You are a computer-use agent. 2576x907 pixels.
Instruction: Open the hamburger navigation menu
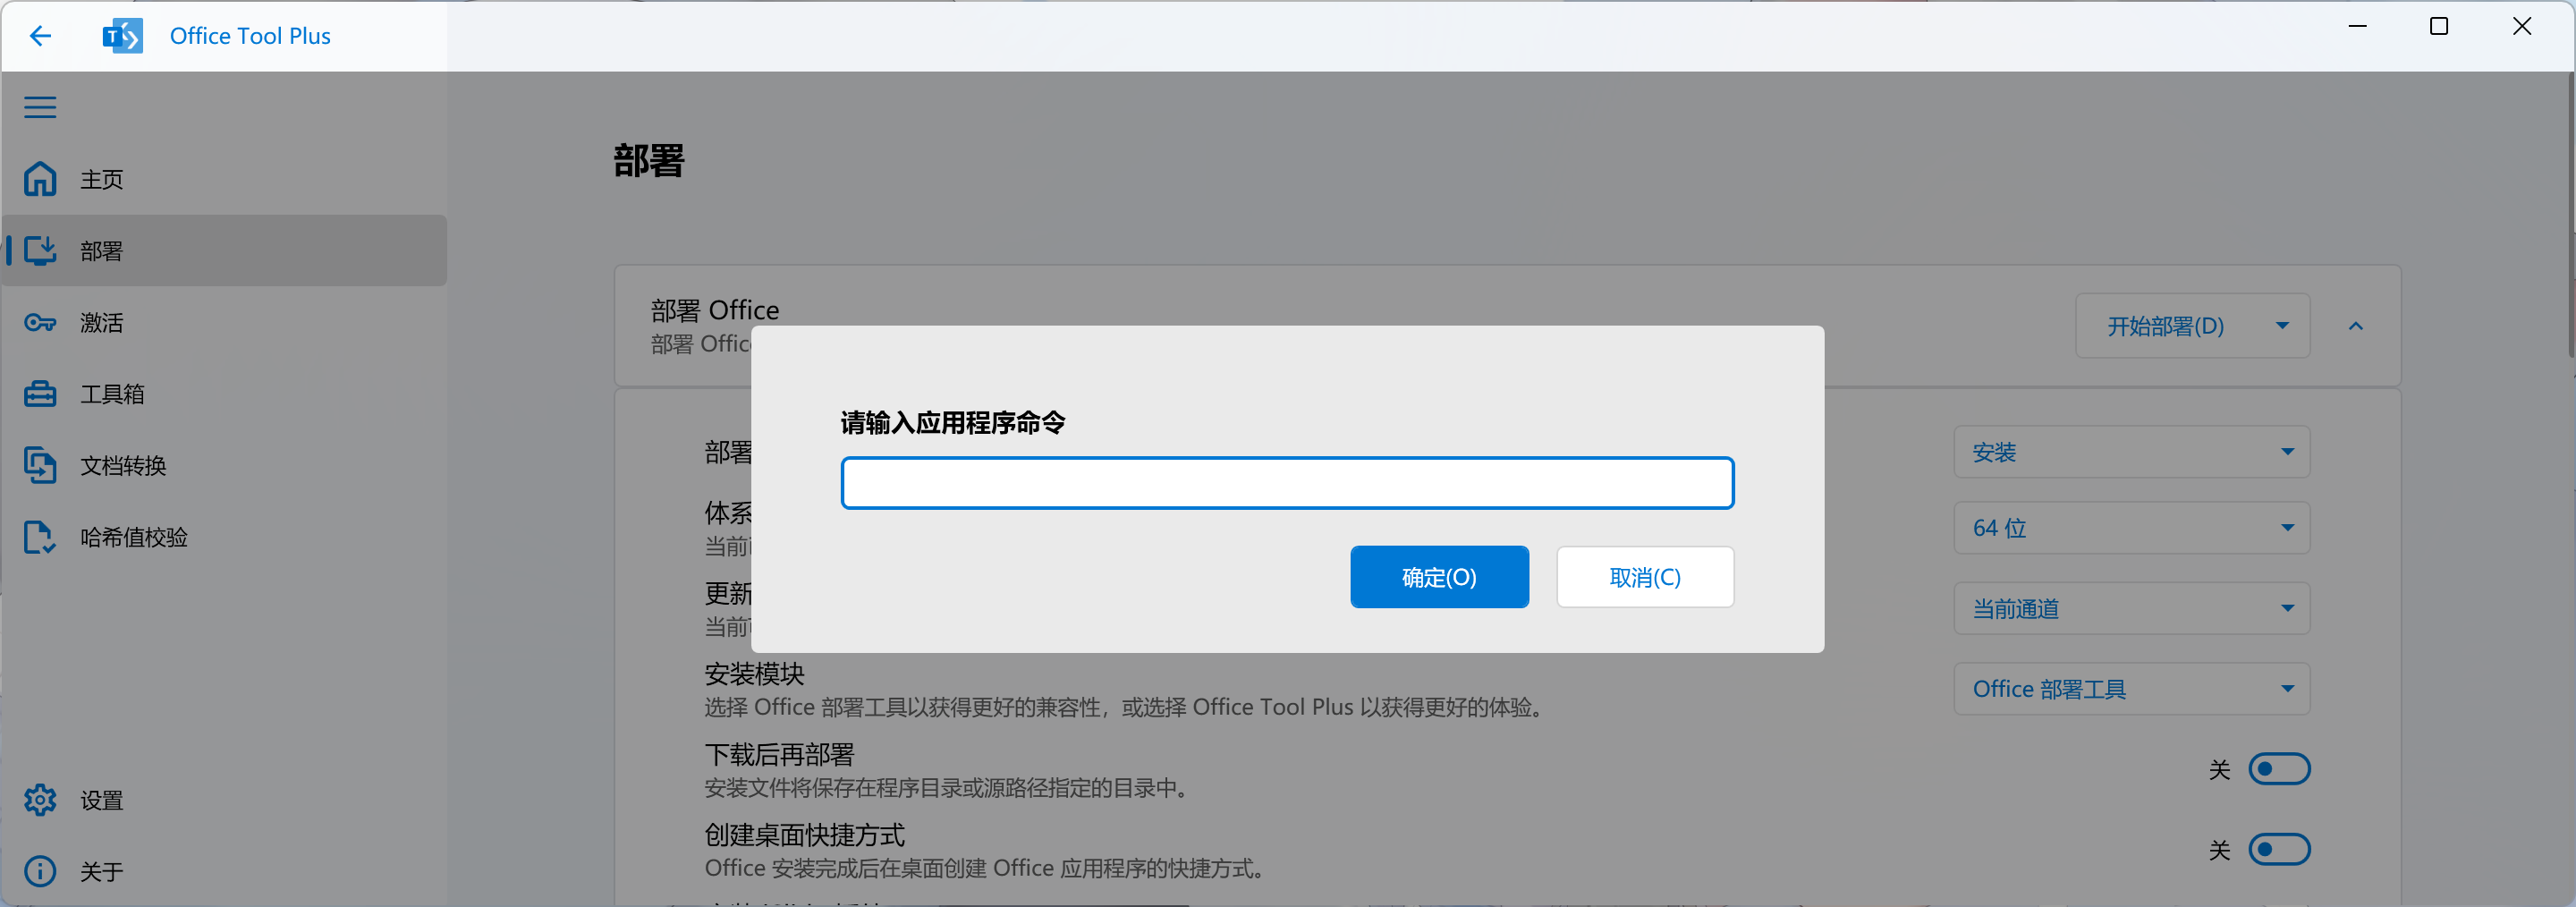(40, 107)
